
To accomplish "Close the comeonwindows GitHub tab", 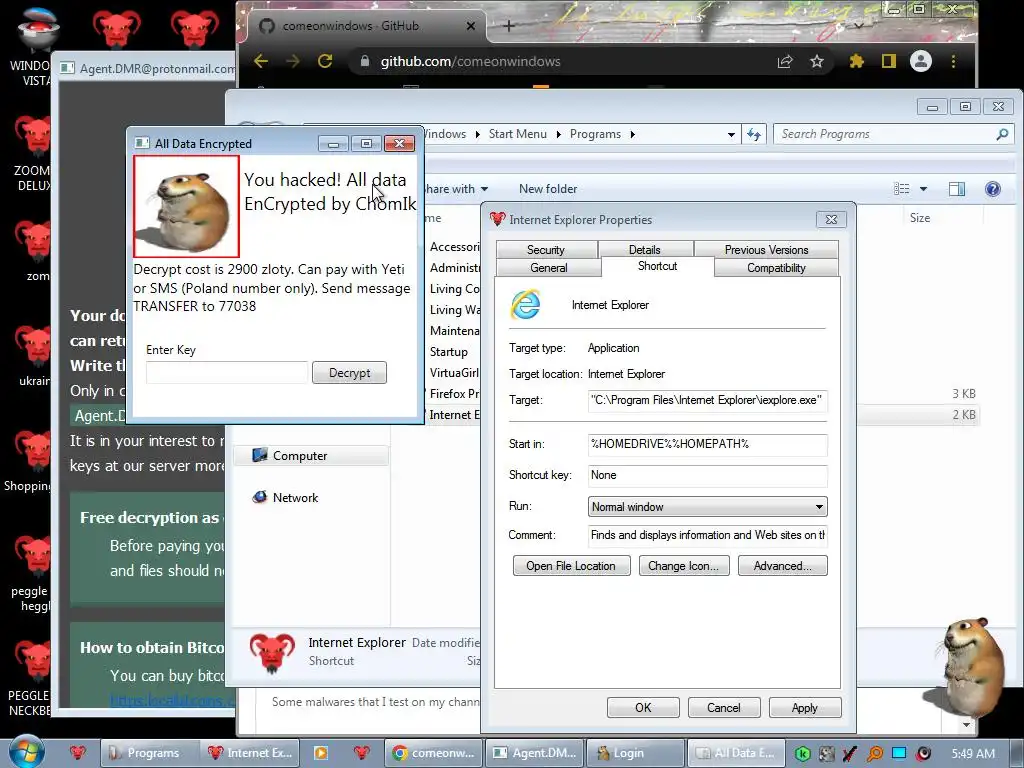I will click(x=471, y=26).
